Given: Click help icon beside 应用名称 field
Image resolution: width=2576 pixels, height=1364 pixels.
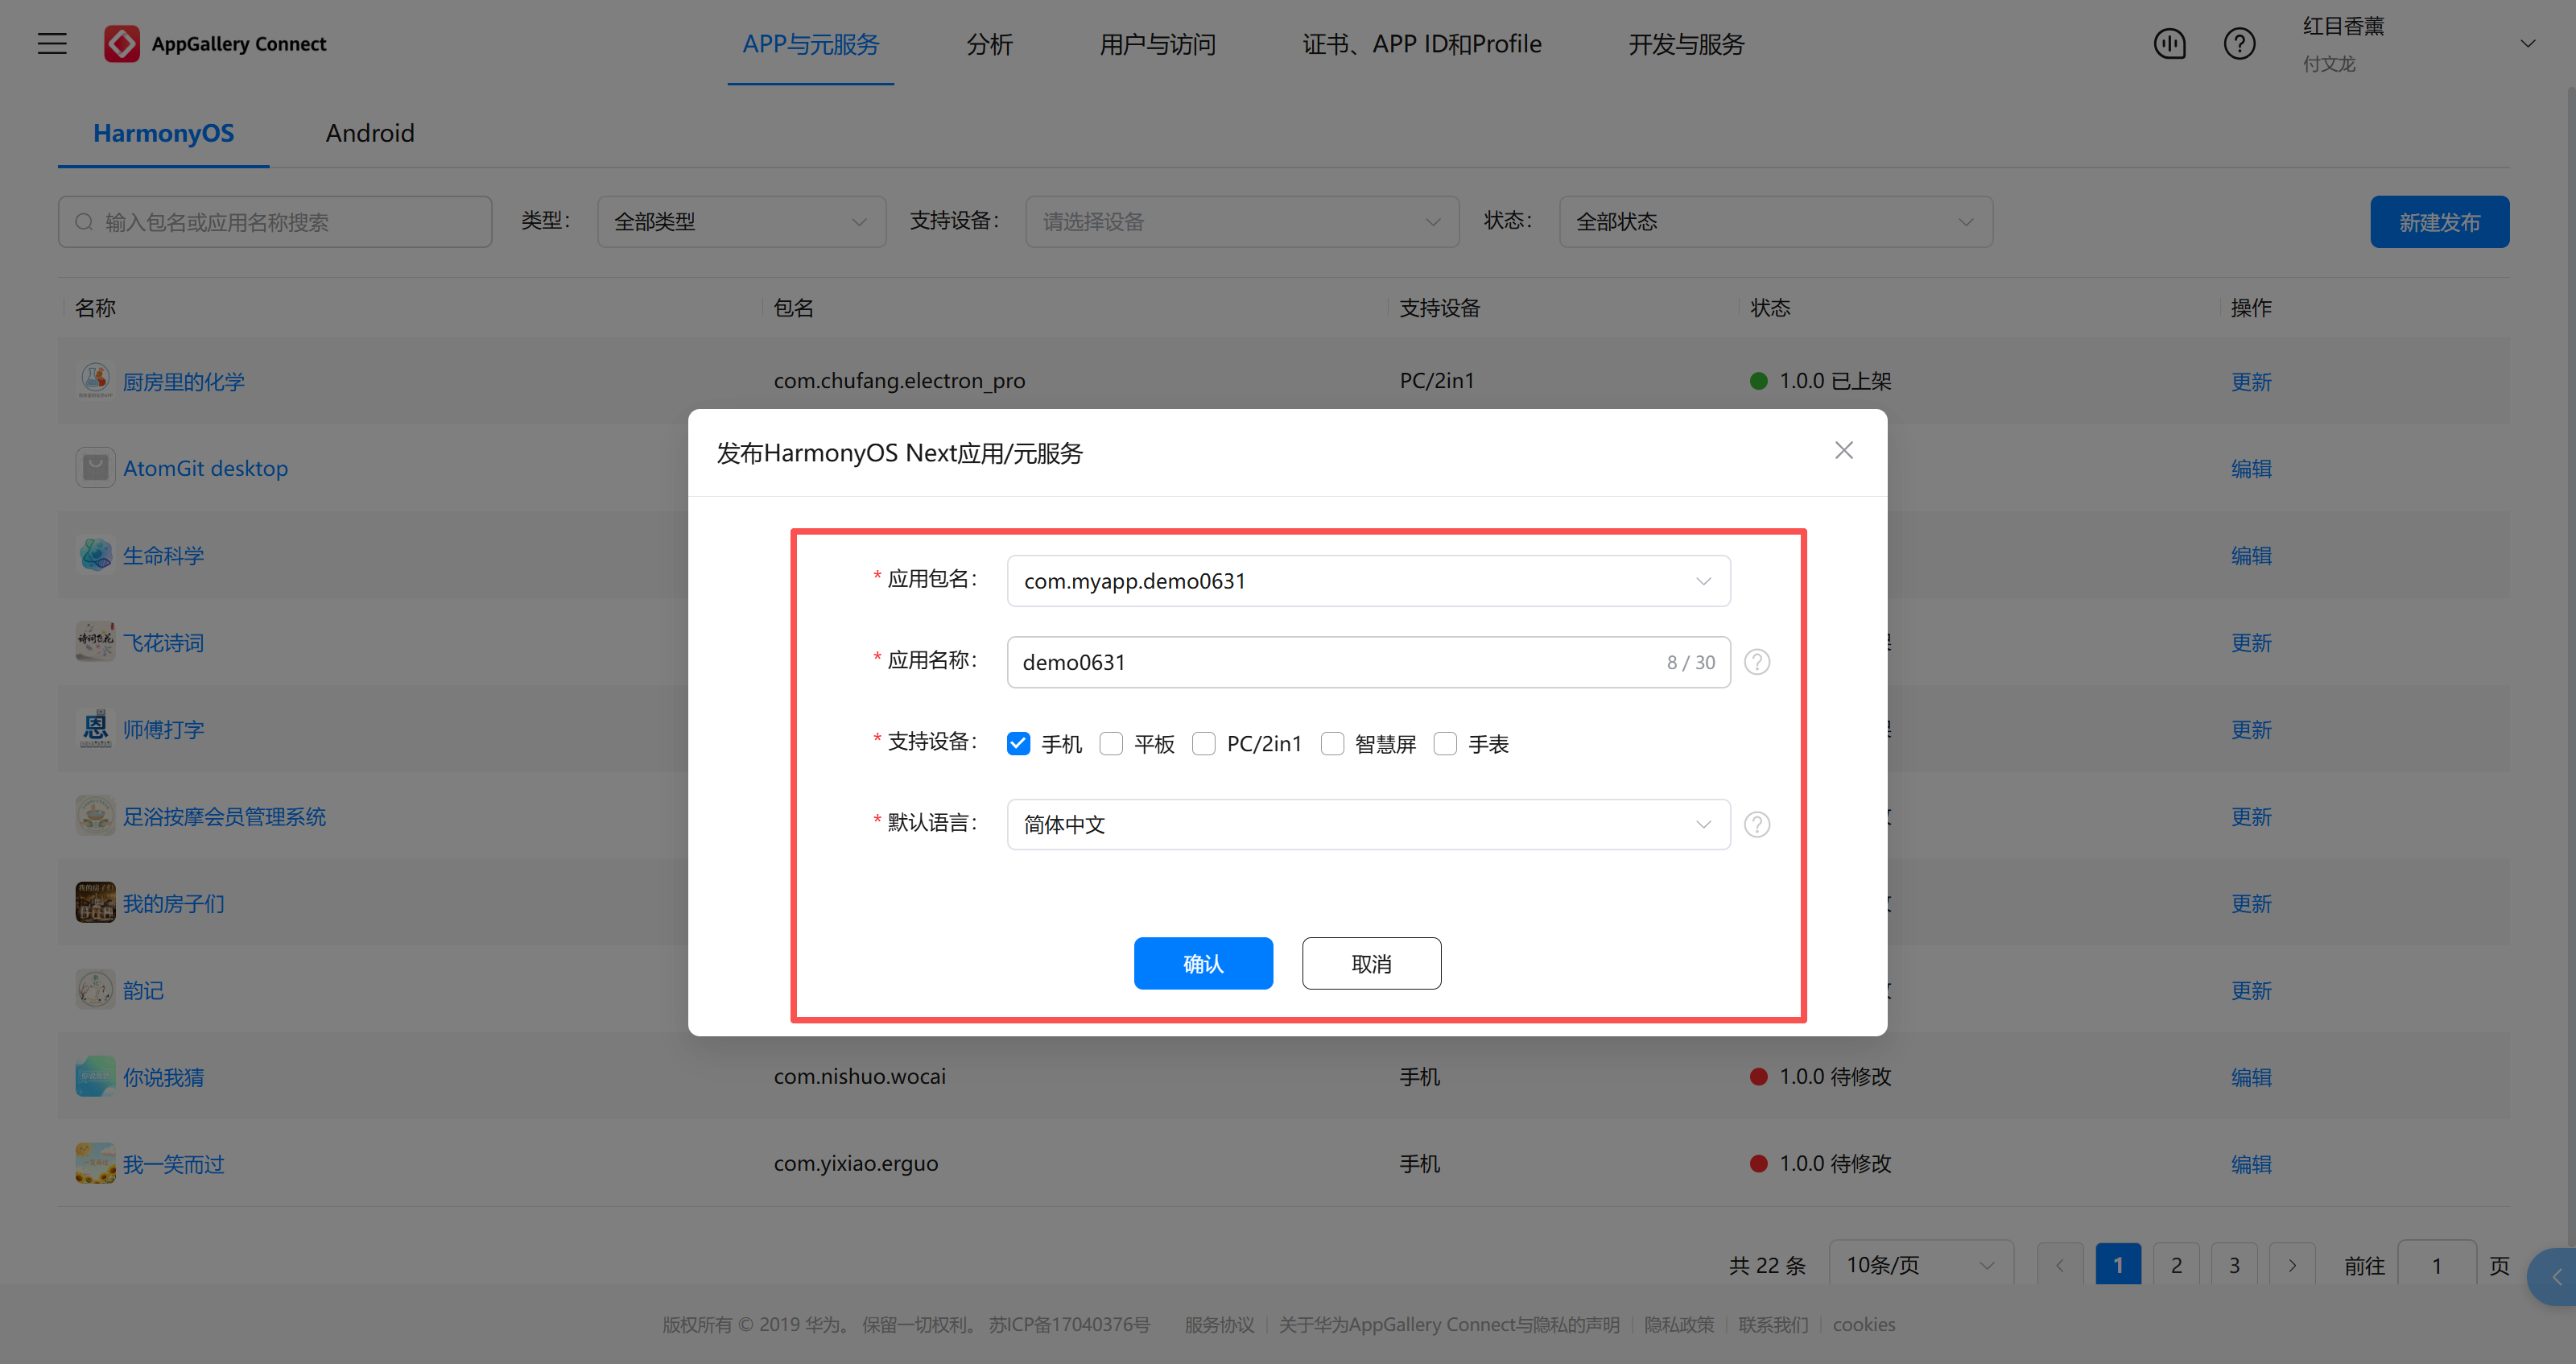Looking at the screenshot, I should click(1757, 662).
